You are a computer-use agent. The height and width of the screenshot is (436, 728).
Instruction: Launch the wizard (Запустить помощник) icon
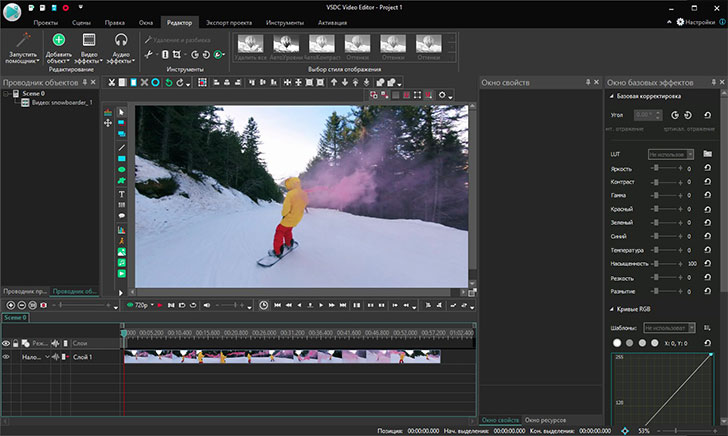(x=22, y=41)
